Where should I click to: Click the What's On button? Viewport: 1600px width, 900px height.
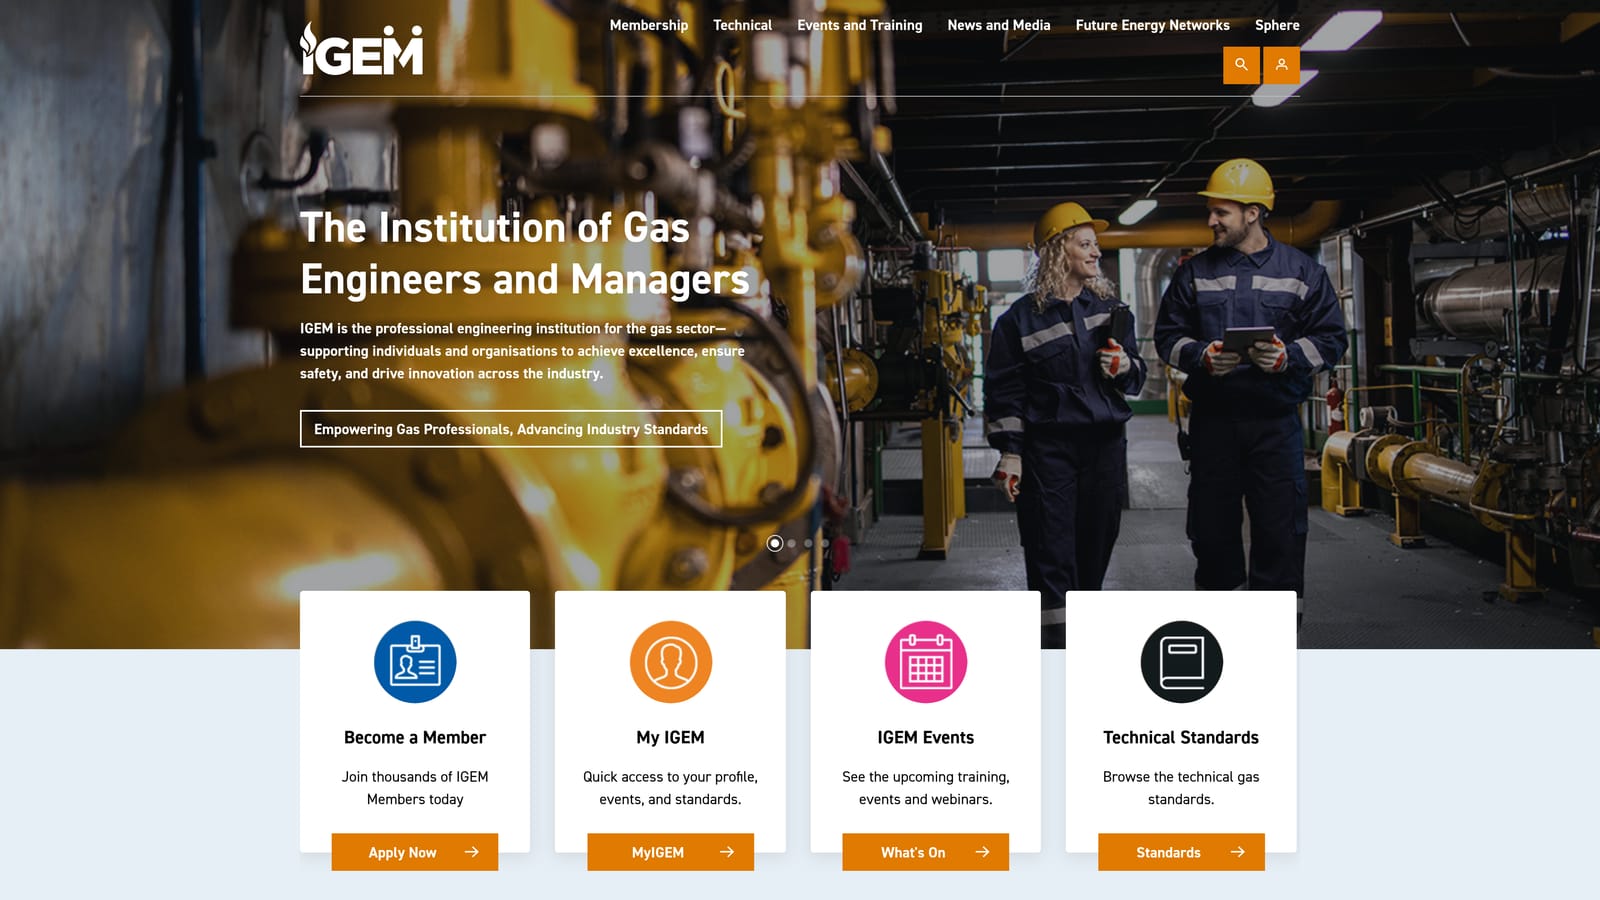pos(926,852)
